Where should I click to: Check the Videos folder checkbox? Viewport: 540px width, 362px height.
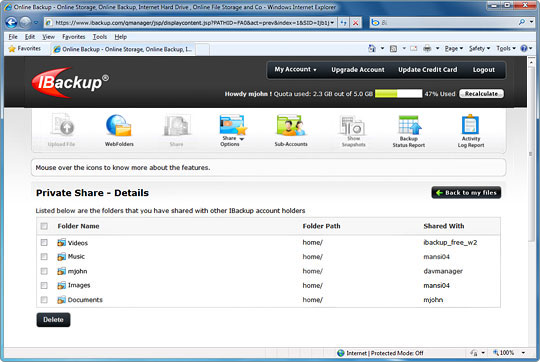[x=44, y=242]
